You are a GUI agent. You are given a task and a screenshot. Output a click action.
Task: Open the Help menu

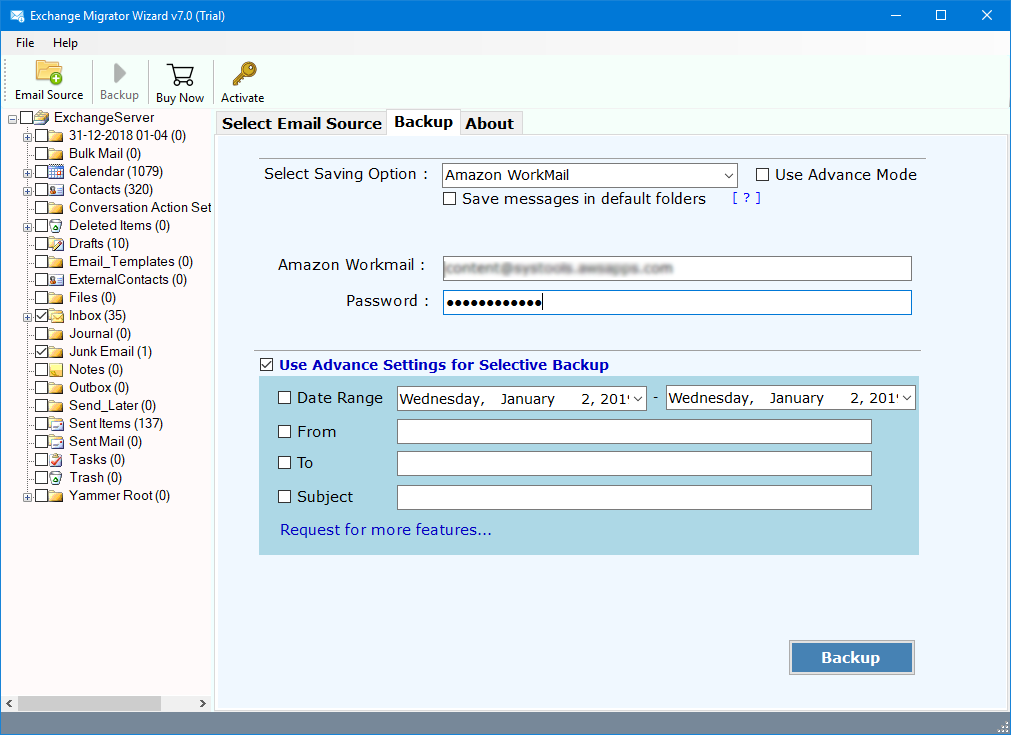coord(65,43)
